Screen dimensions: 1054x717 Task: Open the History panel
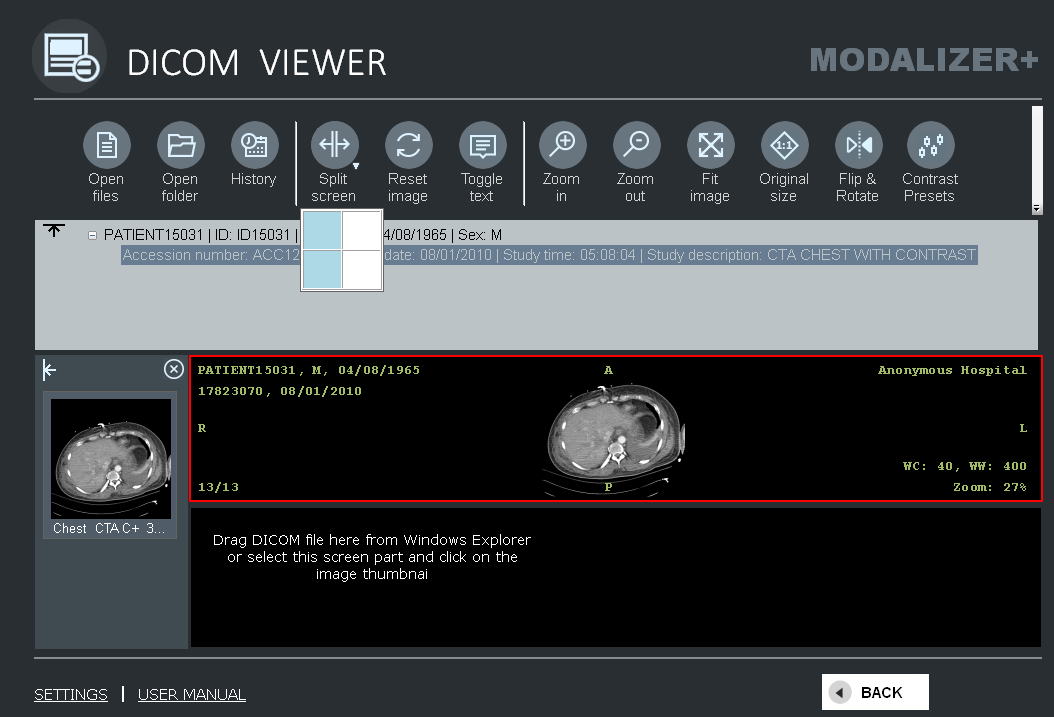[x=254, y=146]
